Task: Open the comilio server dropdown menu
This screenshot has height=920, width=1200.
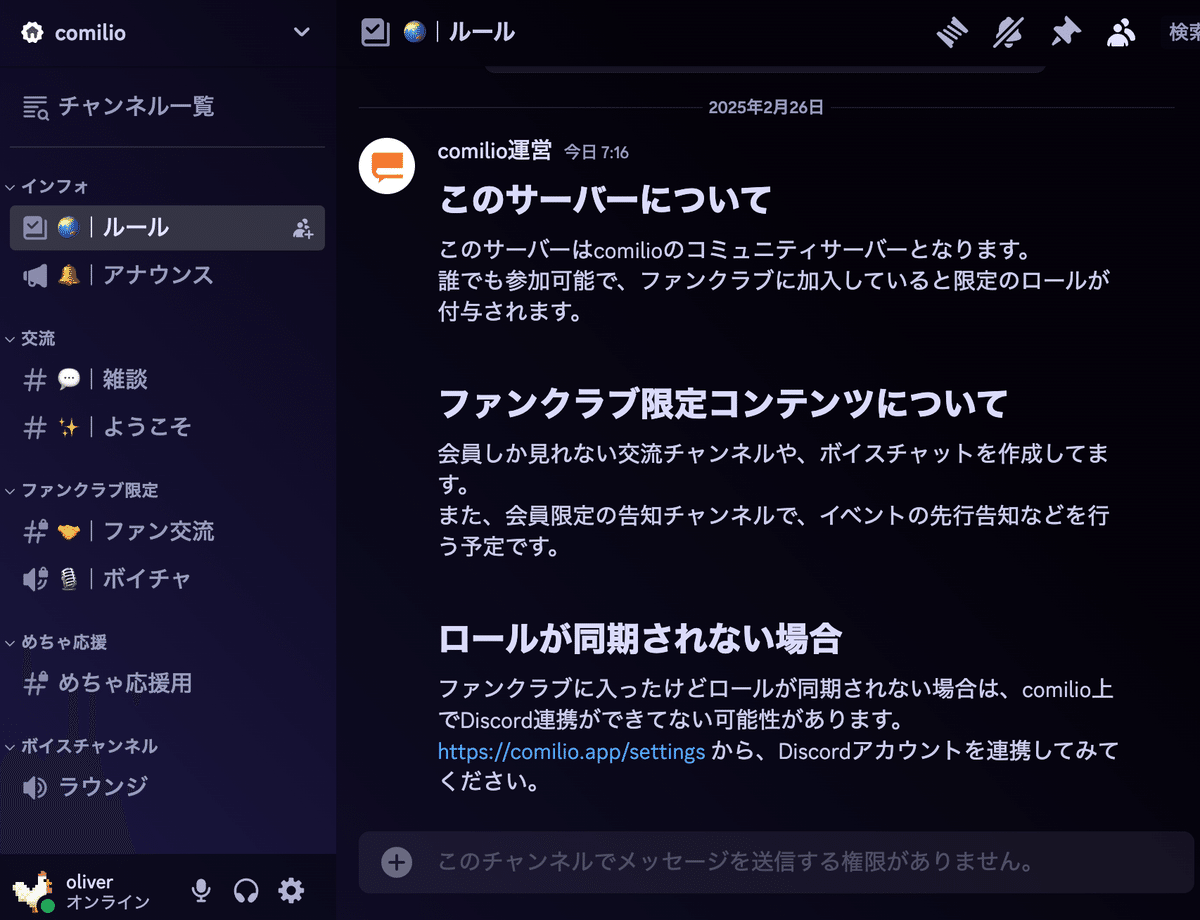Action: pyautogui.click(x=300, y=31)
